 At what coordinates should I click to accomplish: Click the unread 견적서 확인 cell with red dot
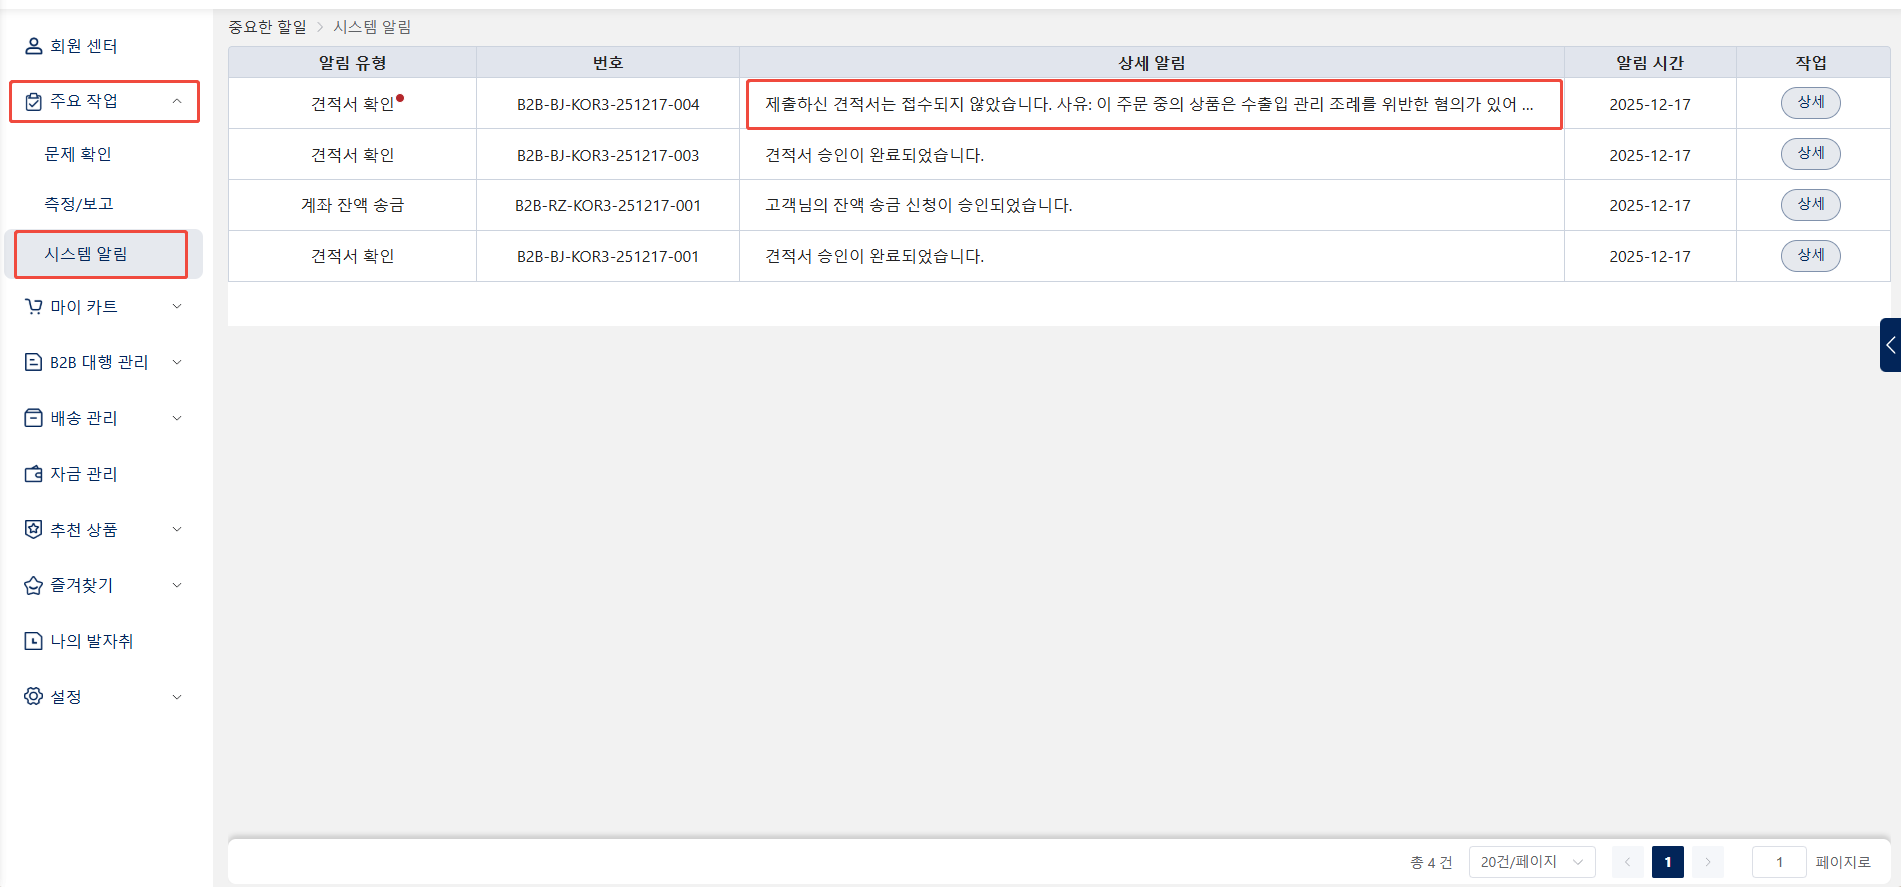pos(352,104)
